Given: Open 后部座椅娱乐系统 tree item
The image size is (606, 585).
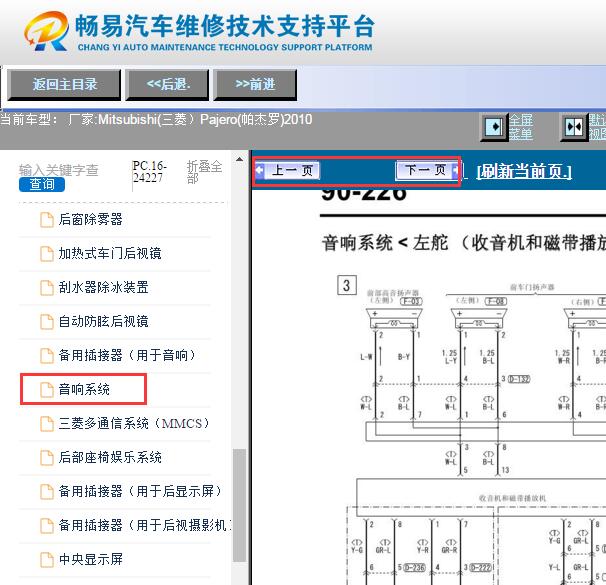Looking at the screenshot, I should [x=110, y=457].
